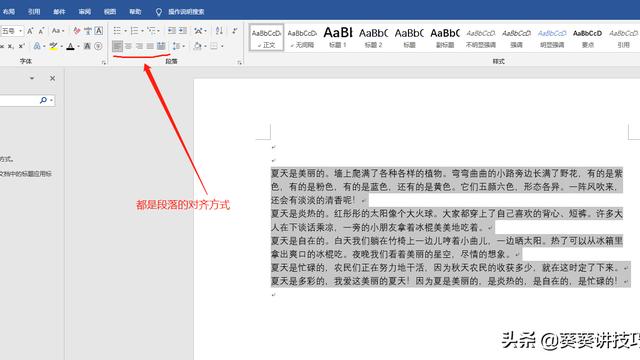
Task: Open the Shading dropdown arrow
Action: 205,47
